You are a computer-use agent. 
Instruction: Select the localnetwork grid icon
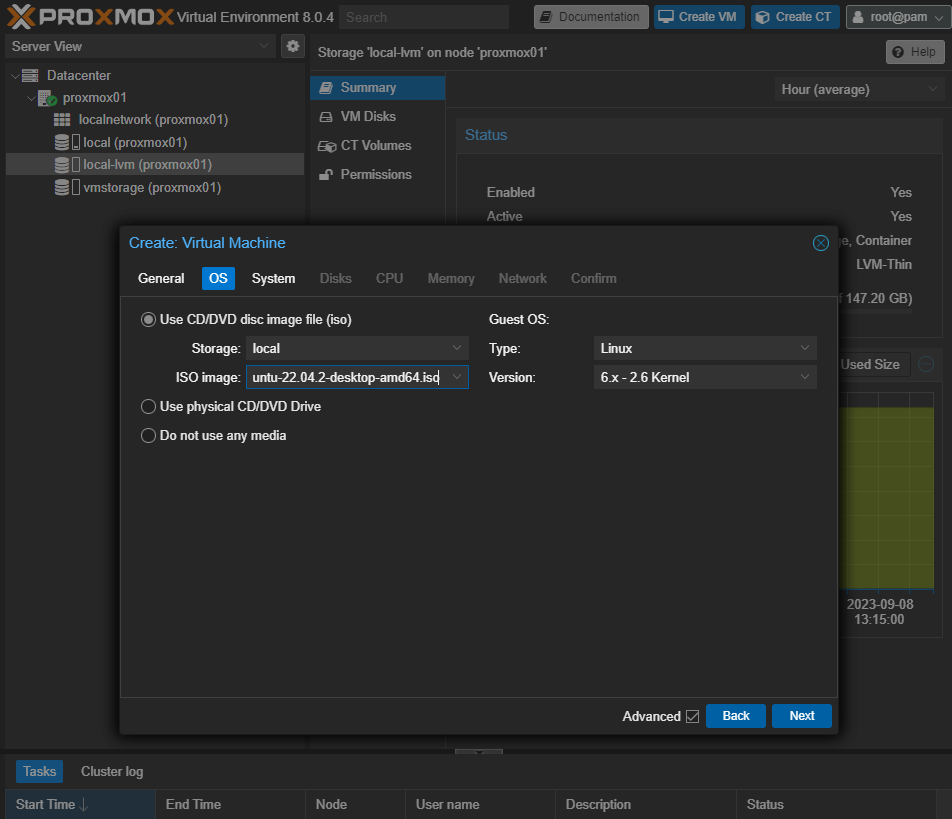tap(62, 120)
